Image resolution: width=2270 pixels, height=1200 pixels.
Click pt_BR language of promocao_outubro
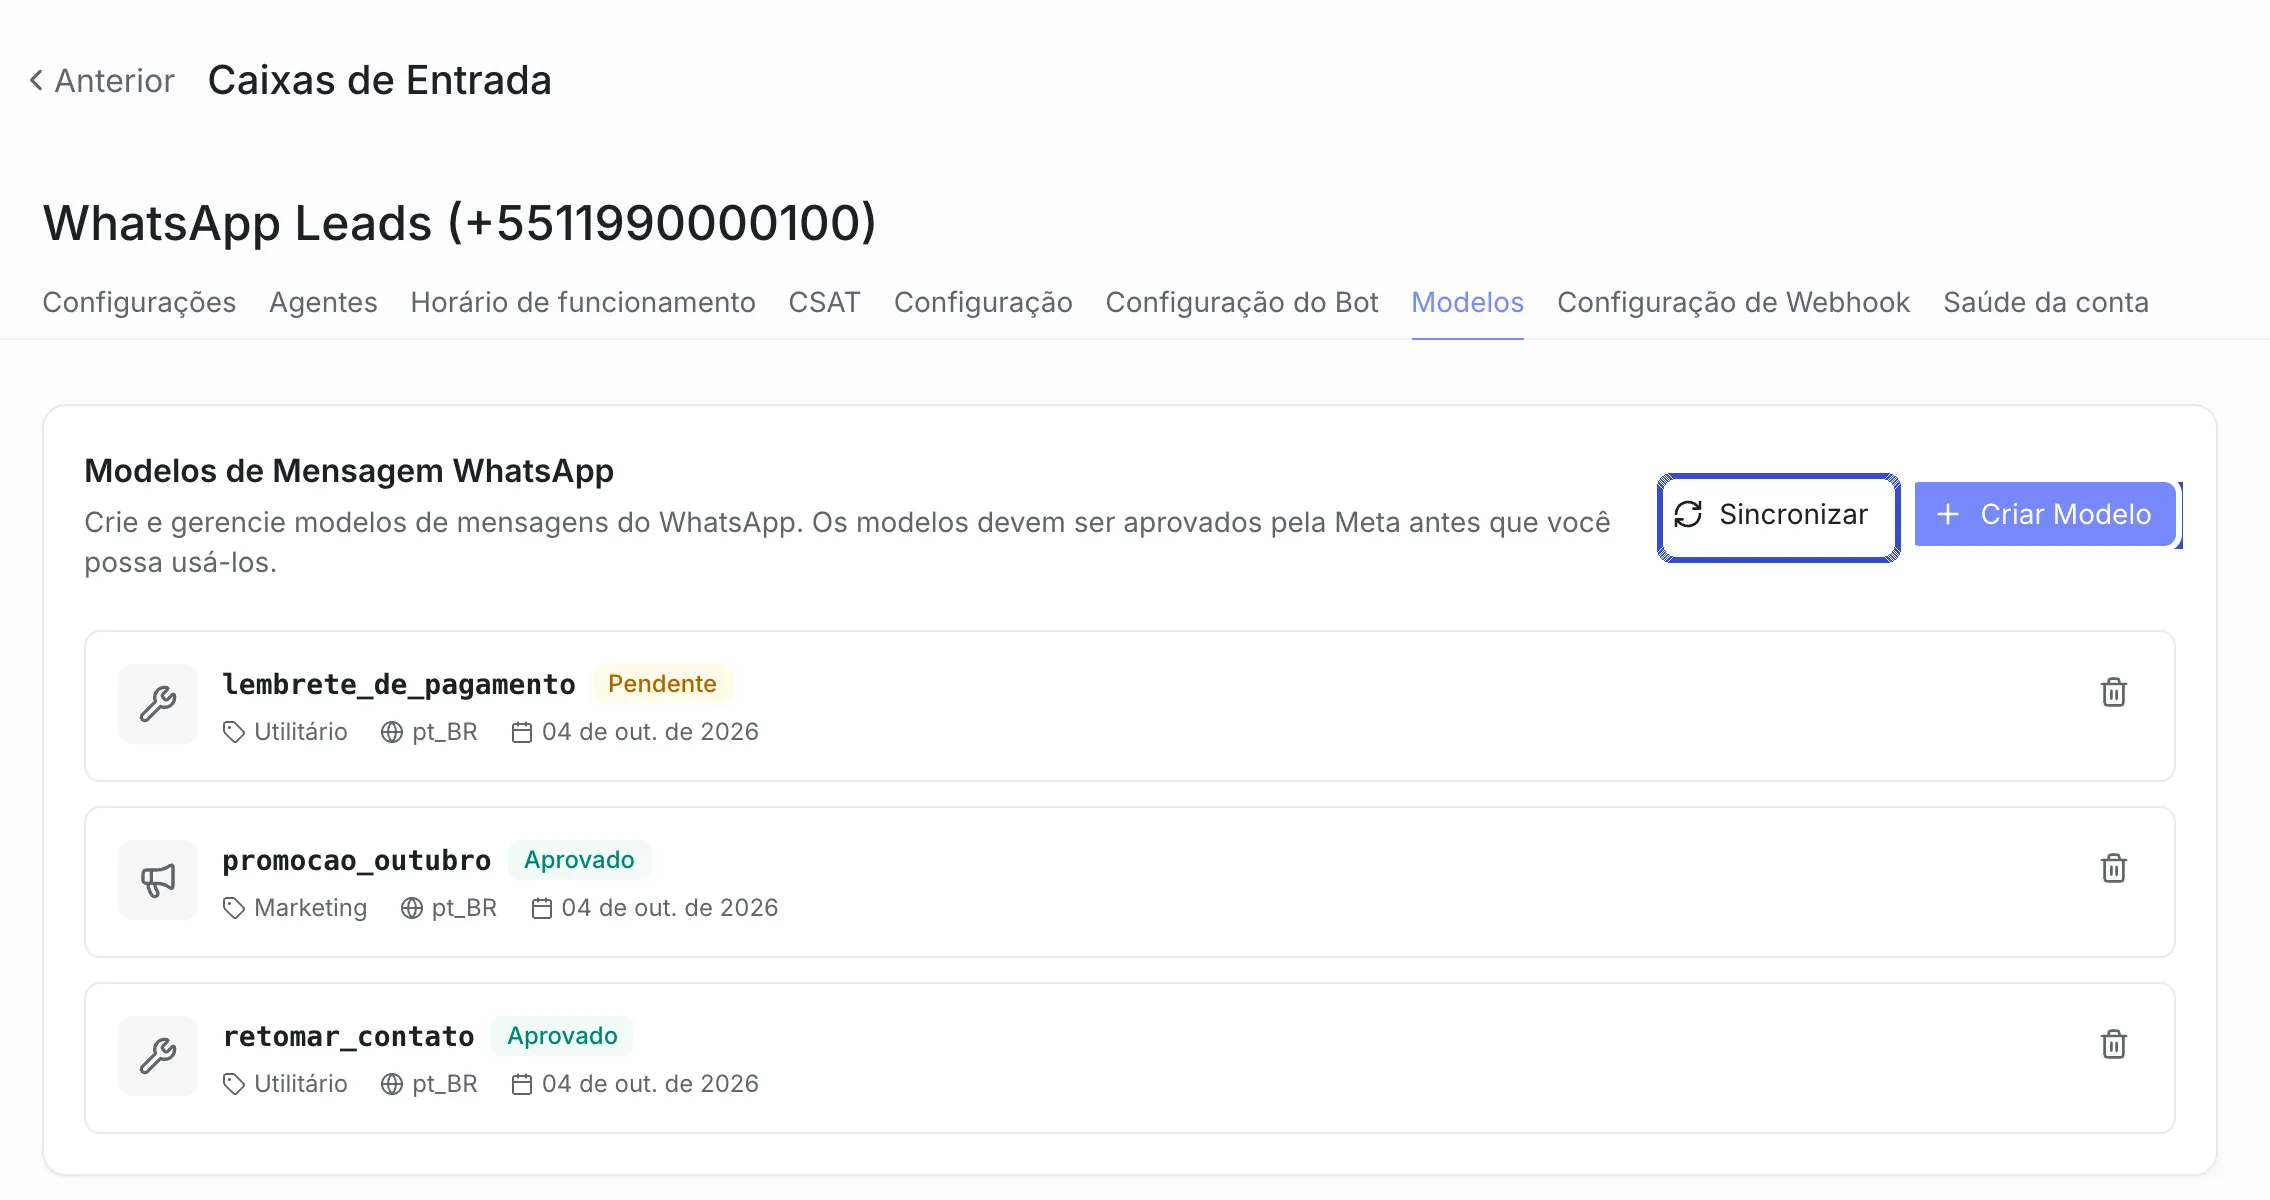(464, 908)
